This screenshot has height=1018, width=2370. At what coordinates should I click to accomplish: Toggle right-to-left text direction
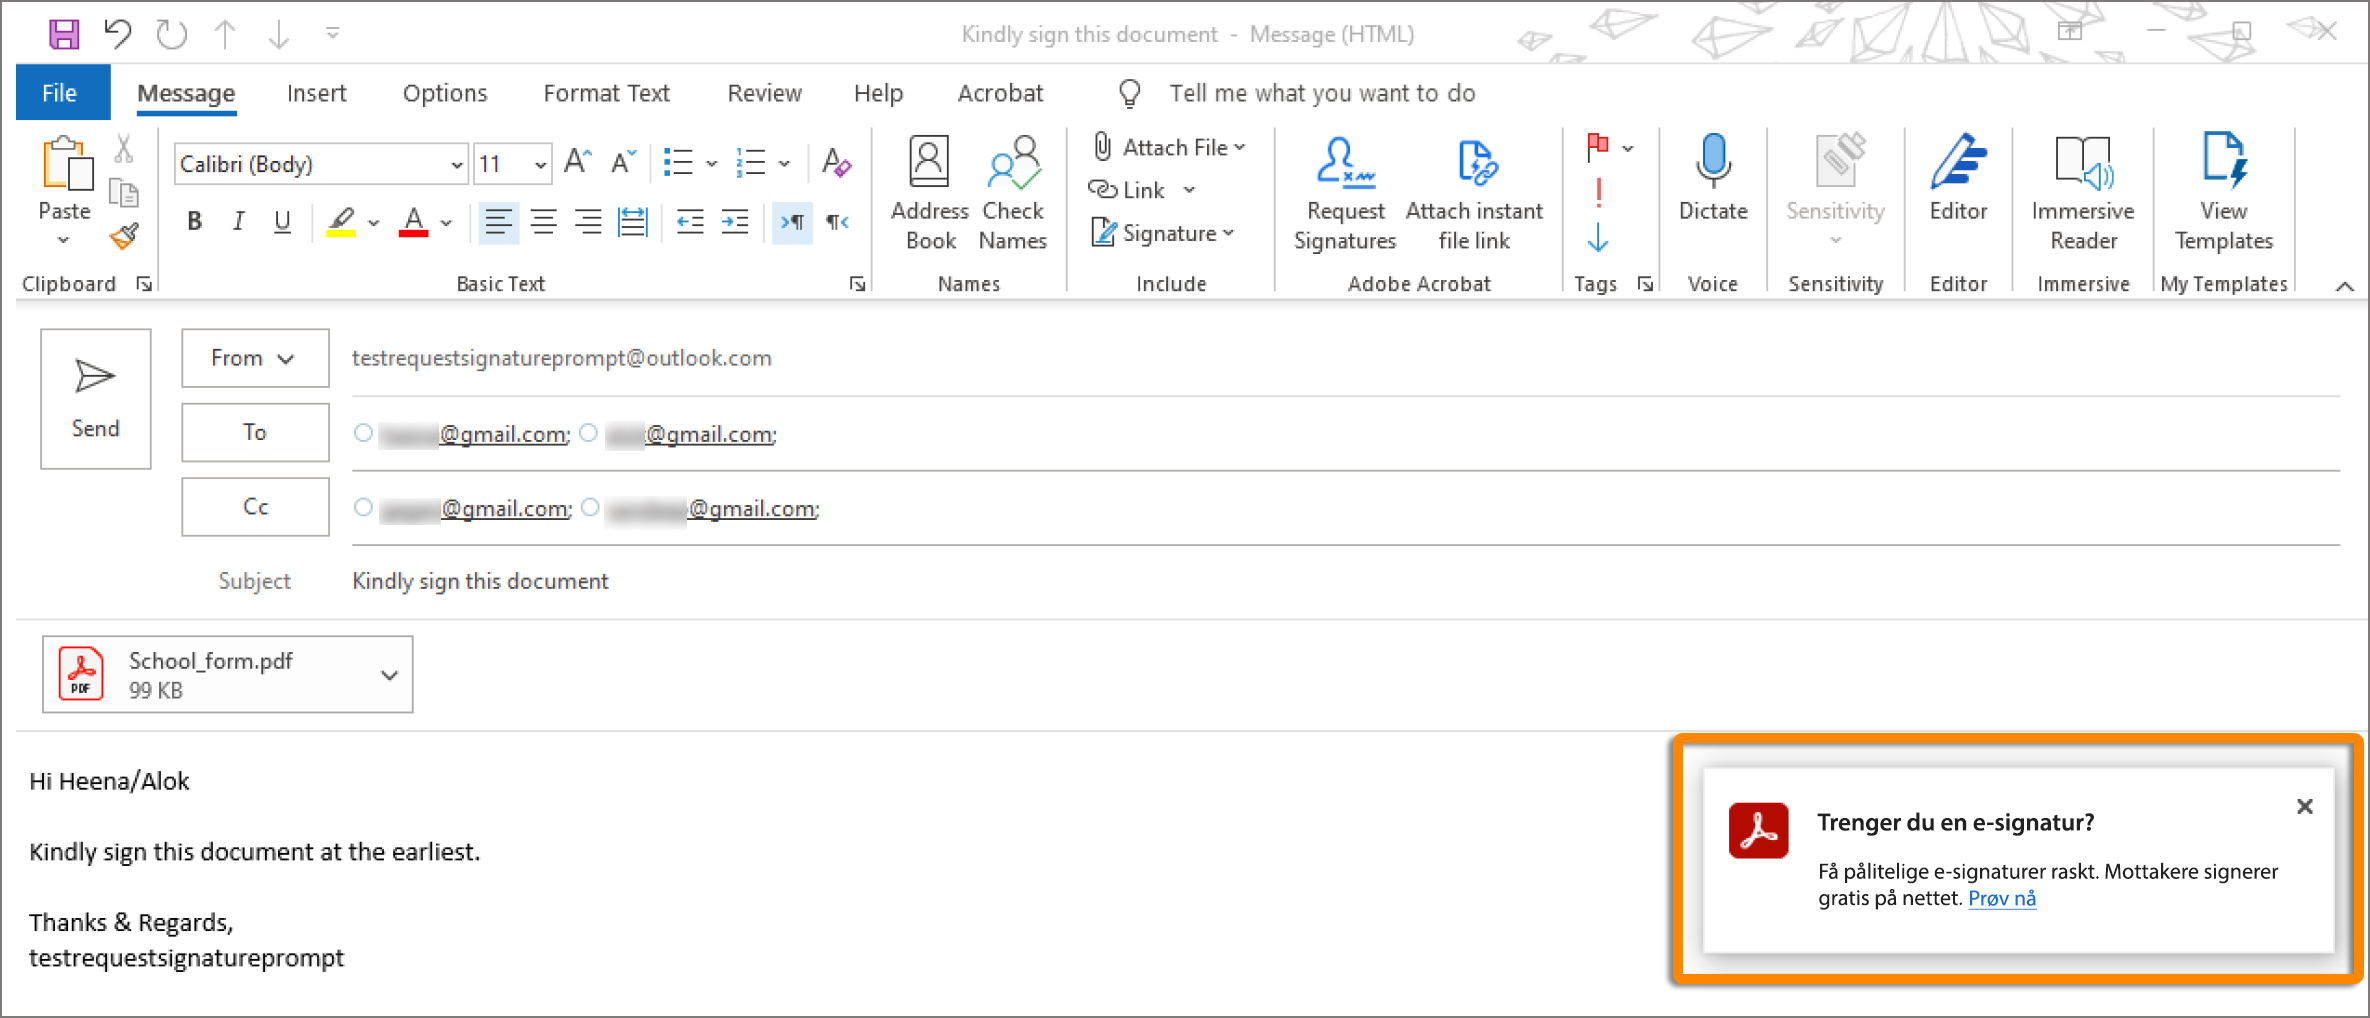point(837,221)
